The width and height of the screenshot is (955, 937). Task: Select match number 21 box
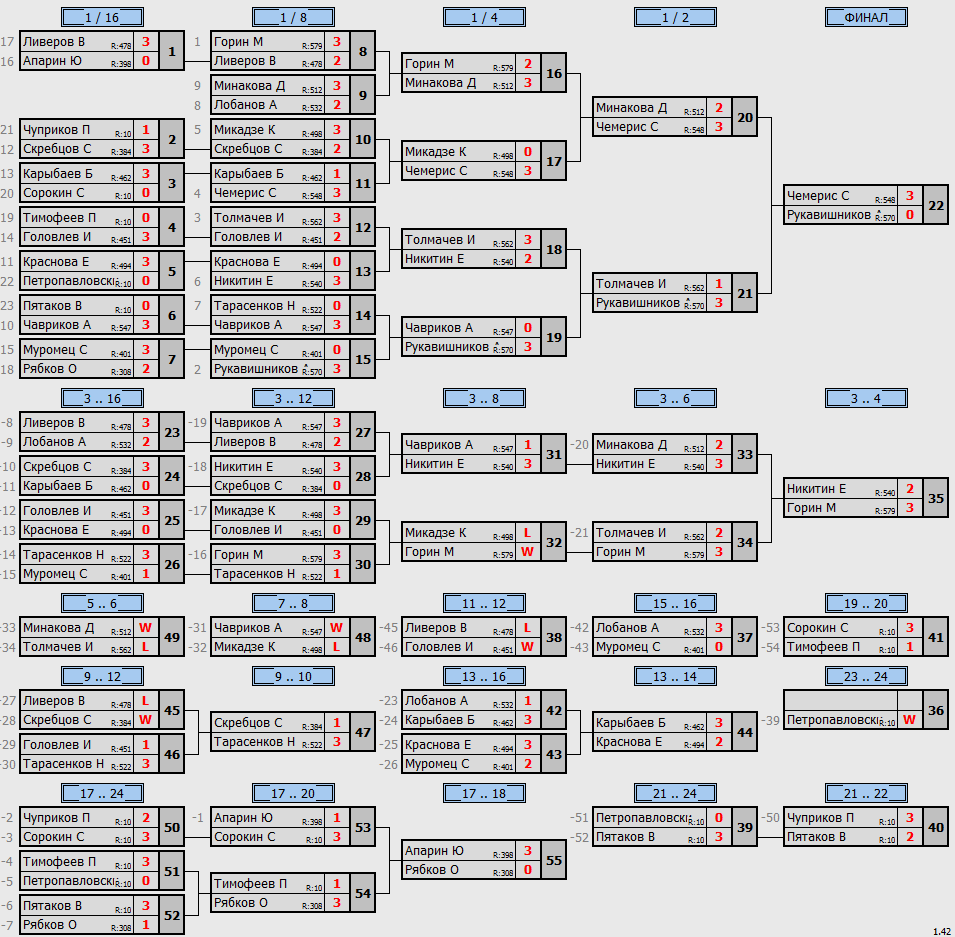(x=745, y=293)
